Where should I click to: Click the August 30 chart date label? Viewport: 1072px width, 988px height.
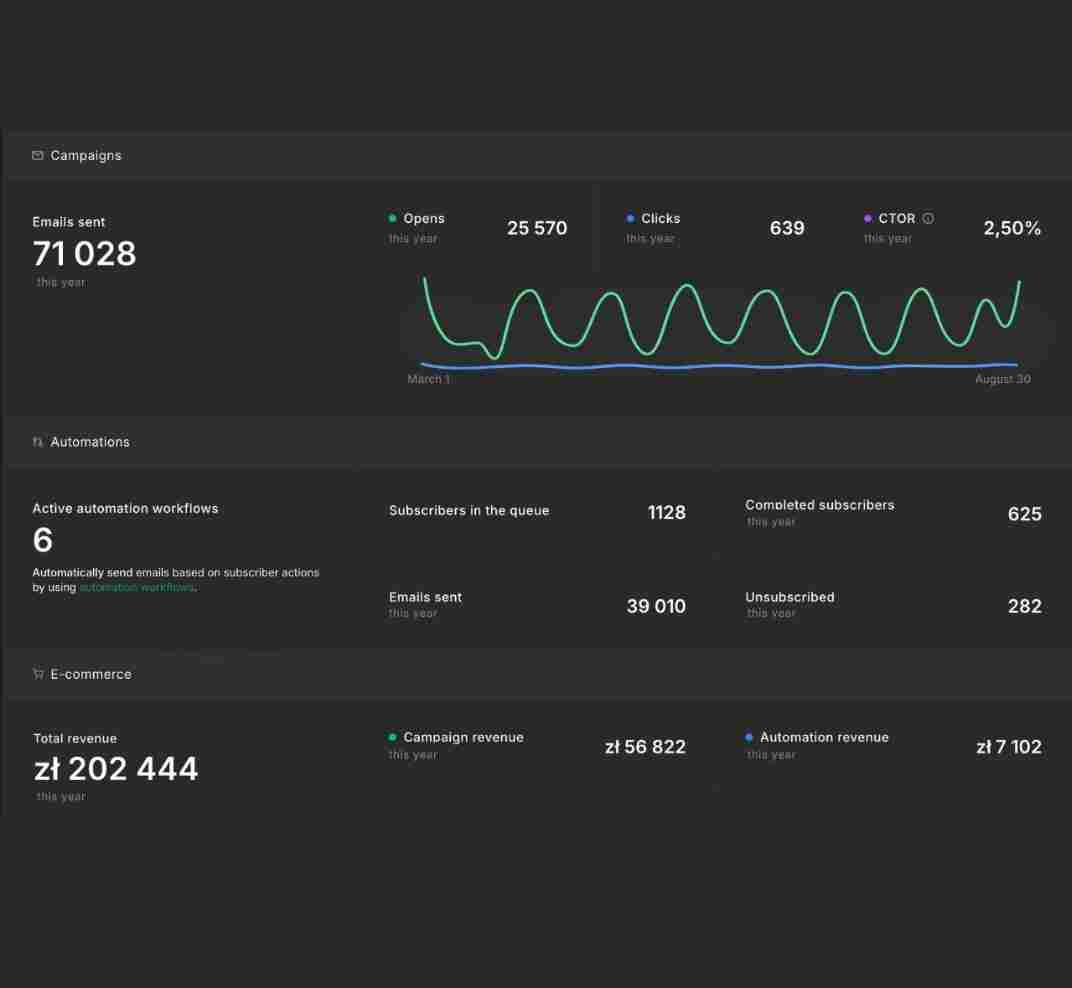coord(1002,379)
